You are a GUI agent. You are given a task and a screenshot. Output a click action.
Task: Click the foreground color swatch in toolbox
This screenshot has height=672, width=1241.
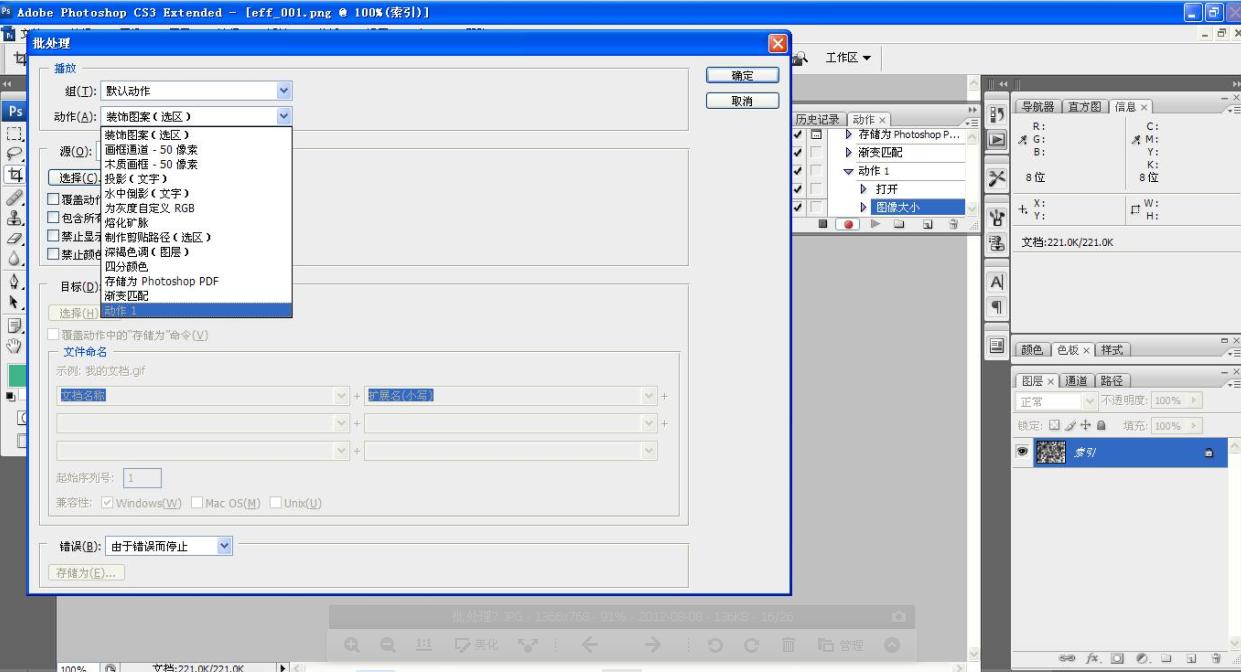click(x=15, y=375)
